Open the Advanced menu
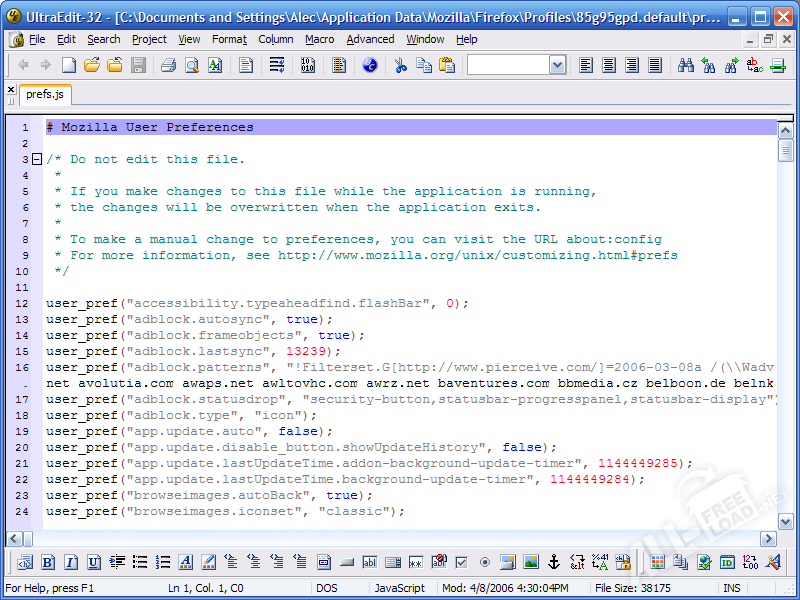 click(370, 39)
